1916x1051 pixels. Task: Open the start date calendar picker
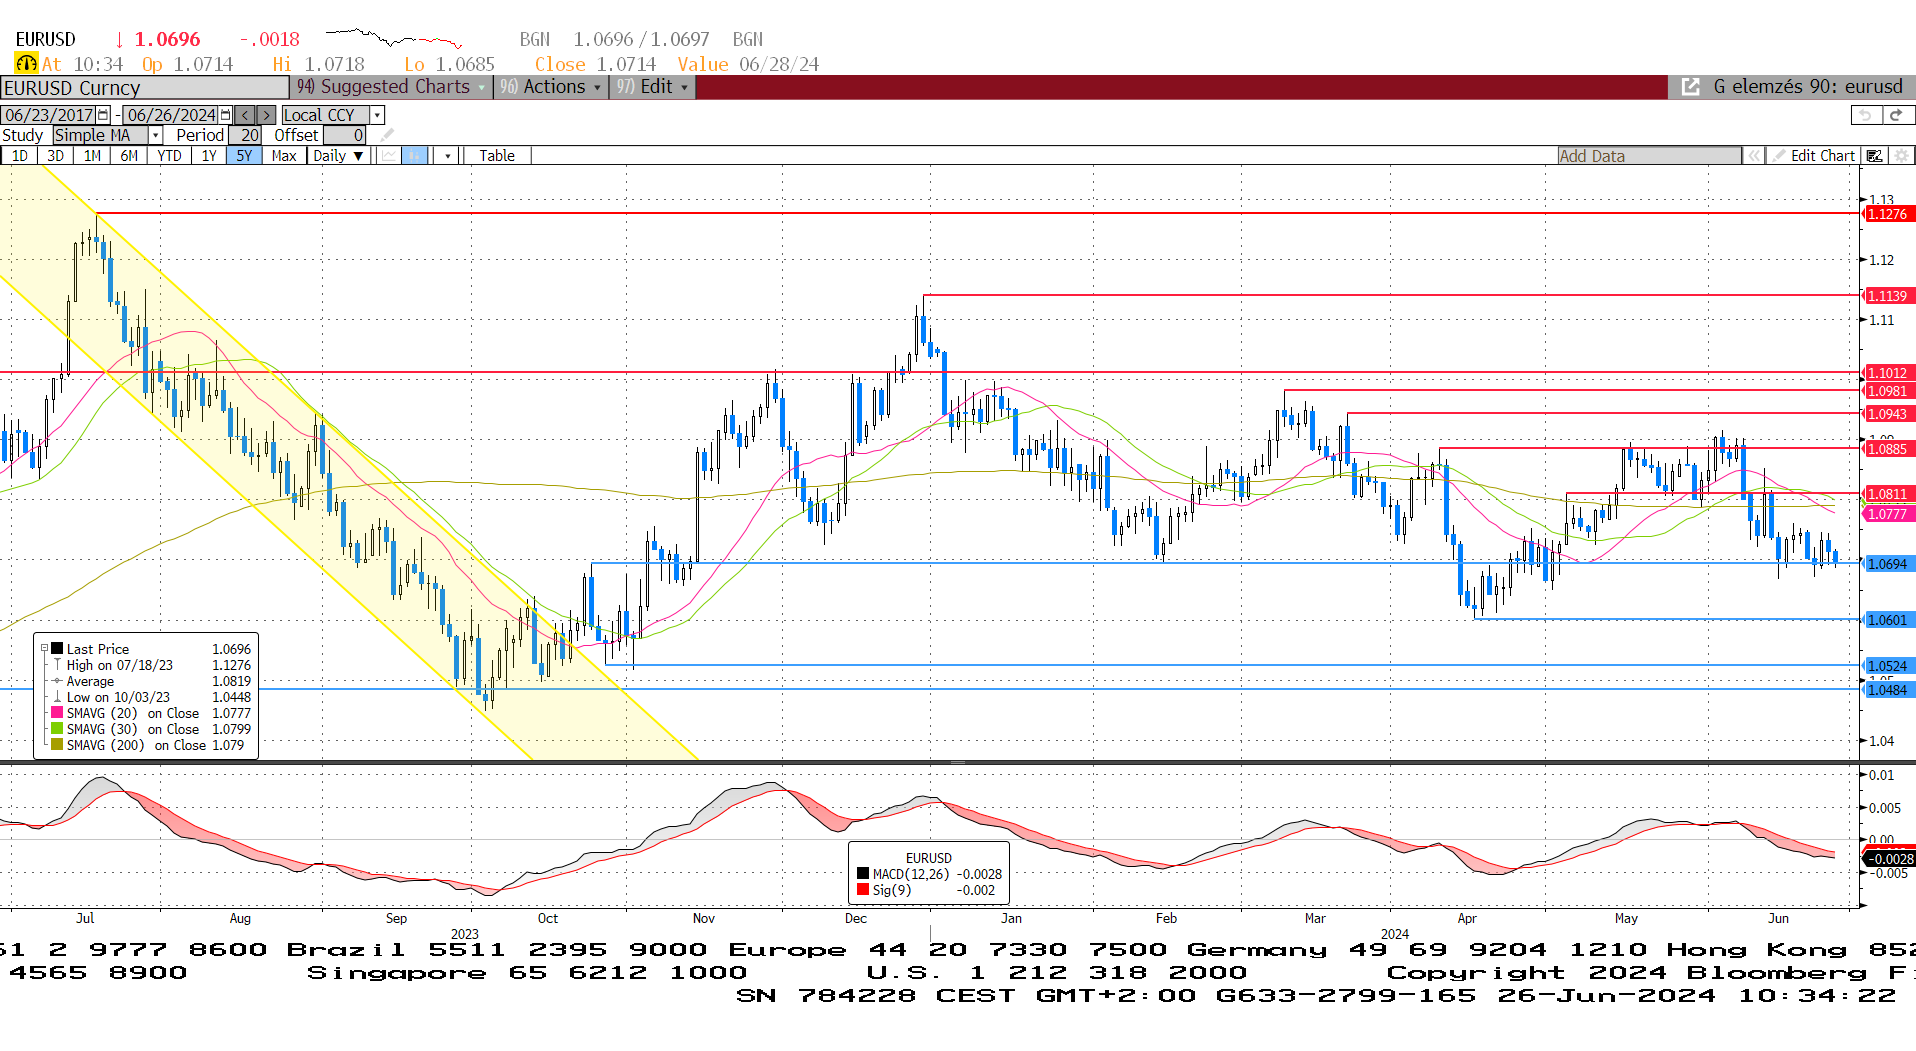point(103,115)
